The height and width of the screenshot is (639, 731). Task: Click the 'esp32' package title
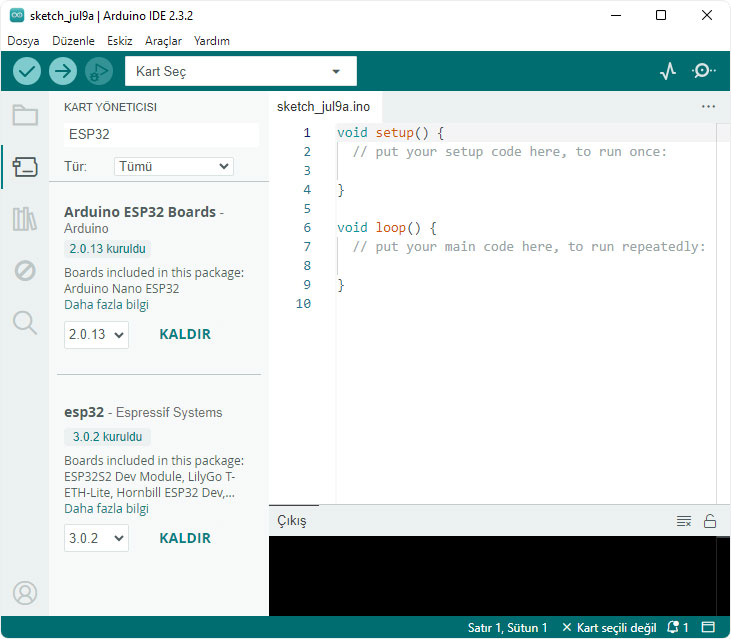pos(84,412)
